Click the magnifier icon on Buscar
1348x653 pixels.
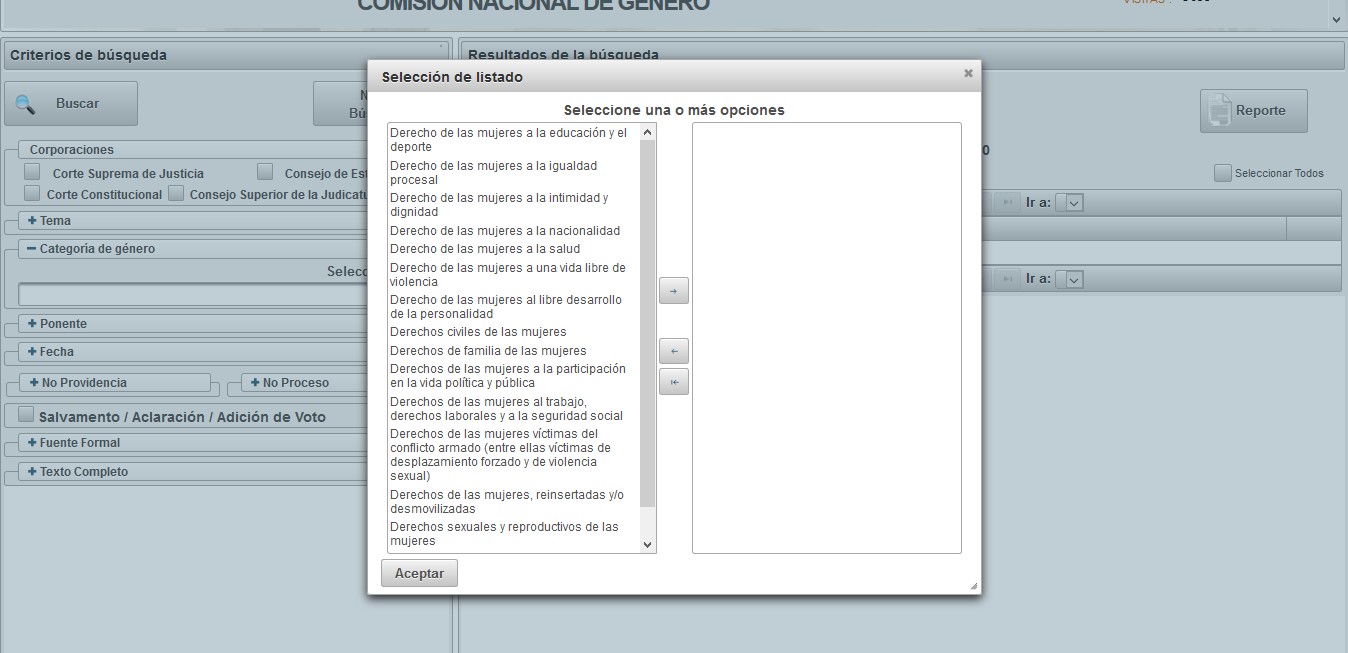(26, 104)
